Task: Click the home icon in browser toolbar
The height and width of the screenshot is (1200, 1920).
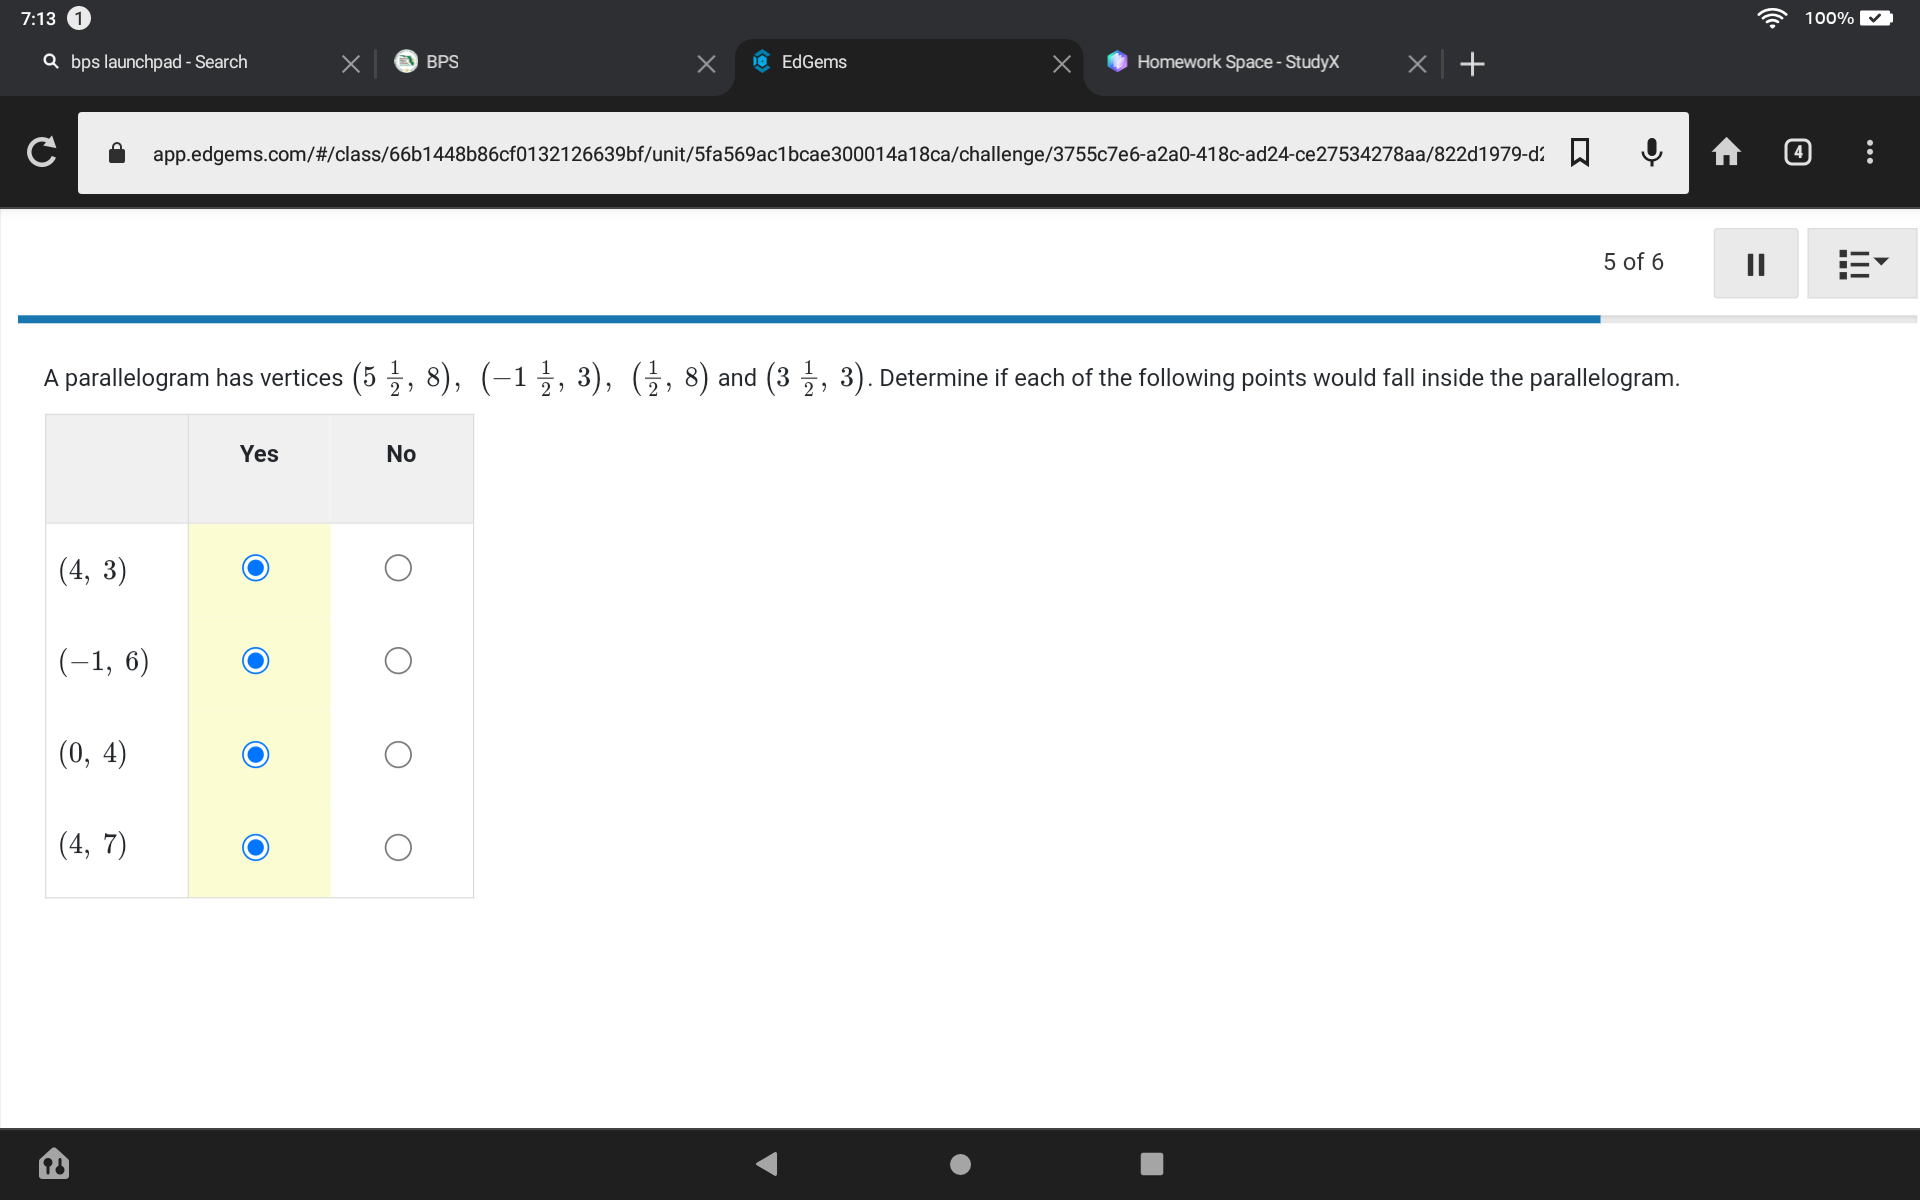Action: (1726, 151)
